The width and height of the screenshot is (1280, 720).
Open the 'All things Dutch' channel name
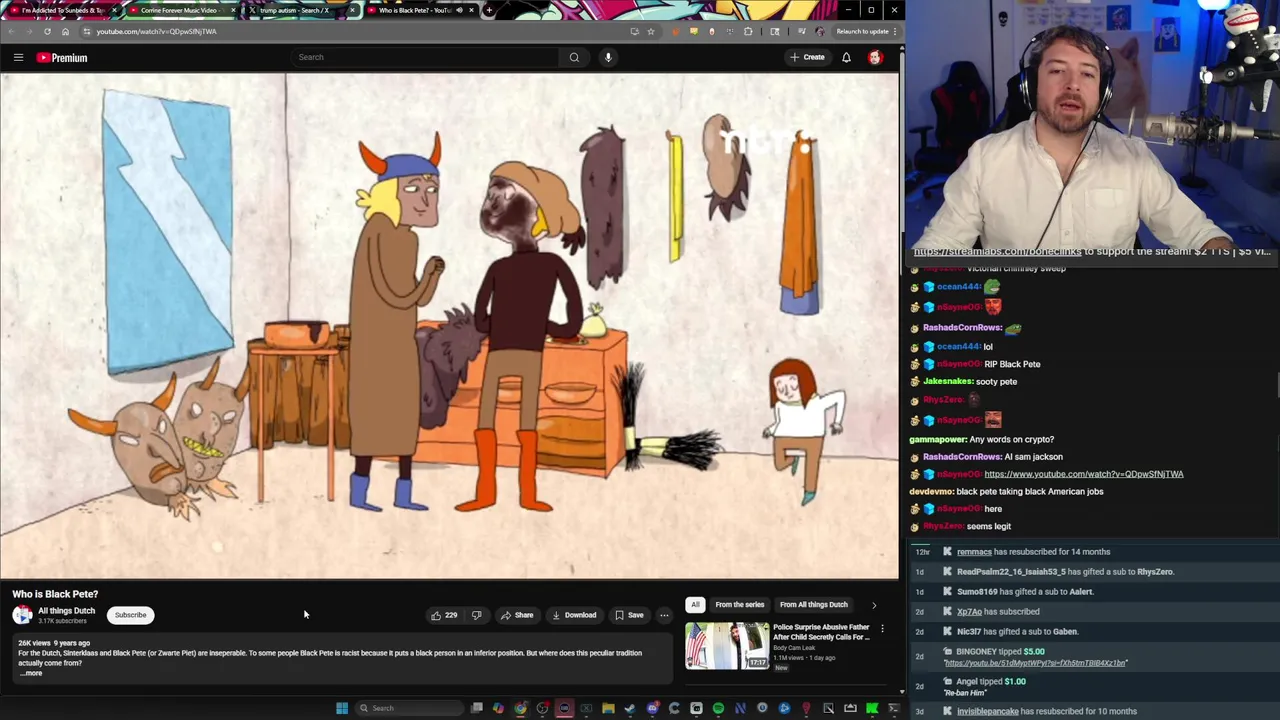point(66,611)
